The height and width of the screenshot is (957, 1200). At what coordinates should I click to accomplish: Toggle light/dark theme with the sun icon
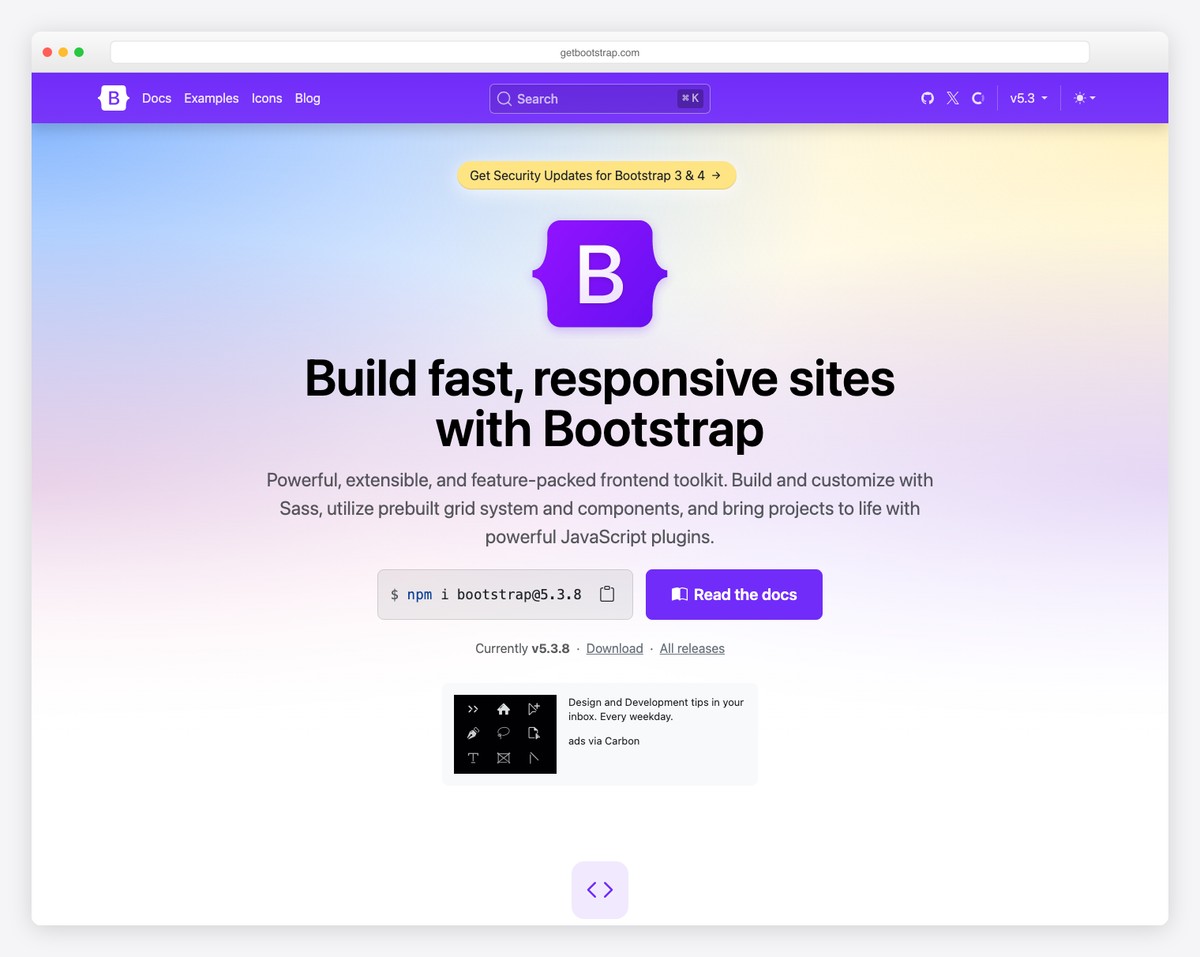(x=1078, y=98)
